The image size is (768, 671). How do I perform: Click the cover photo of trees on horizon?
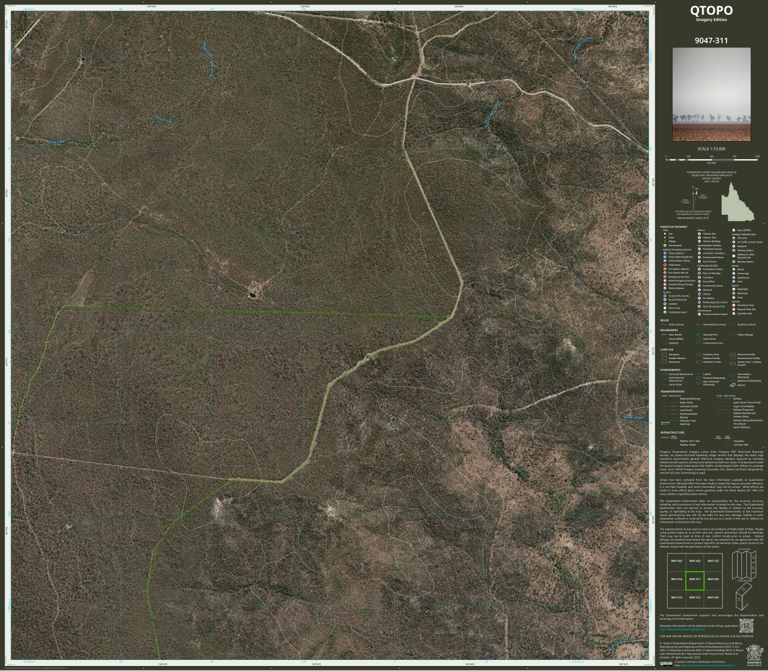coord(711,95)
